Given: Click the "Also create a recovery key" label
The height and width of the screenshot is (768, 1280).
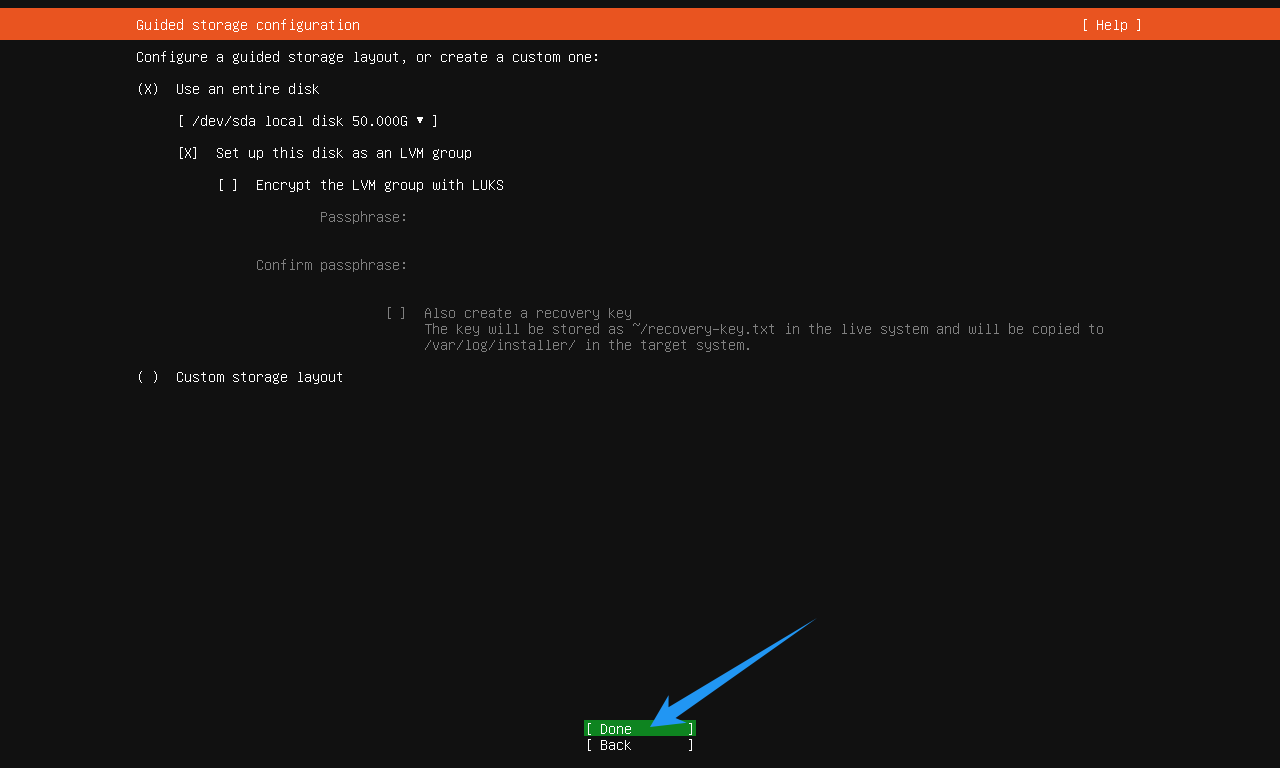Looking at the screenshot, I should click(x=528, y=313).
